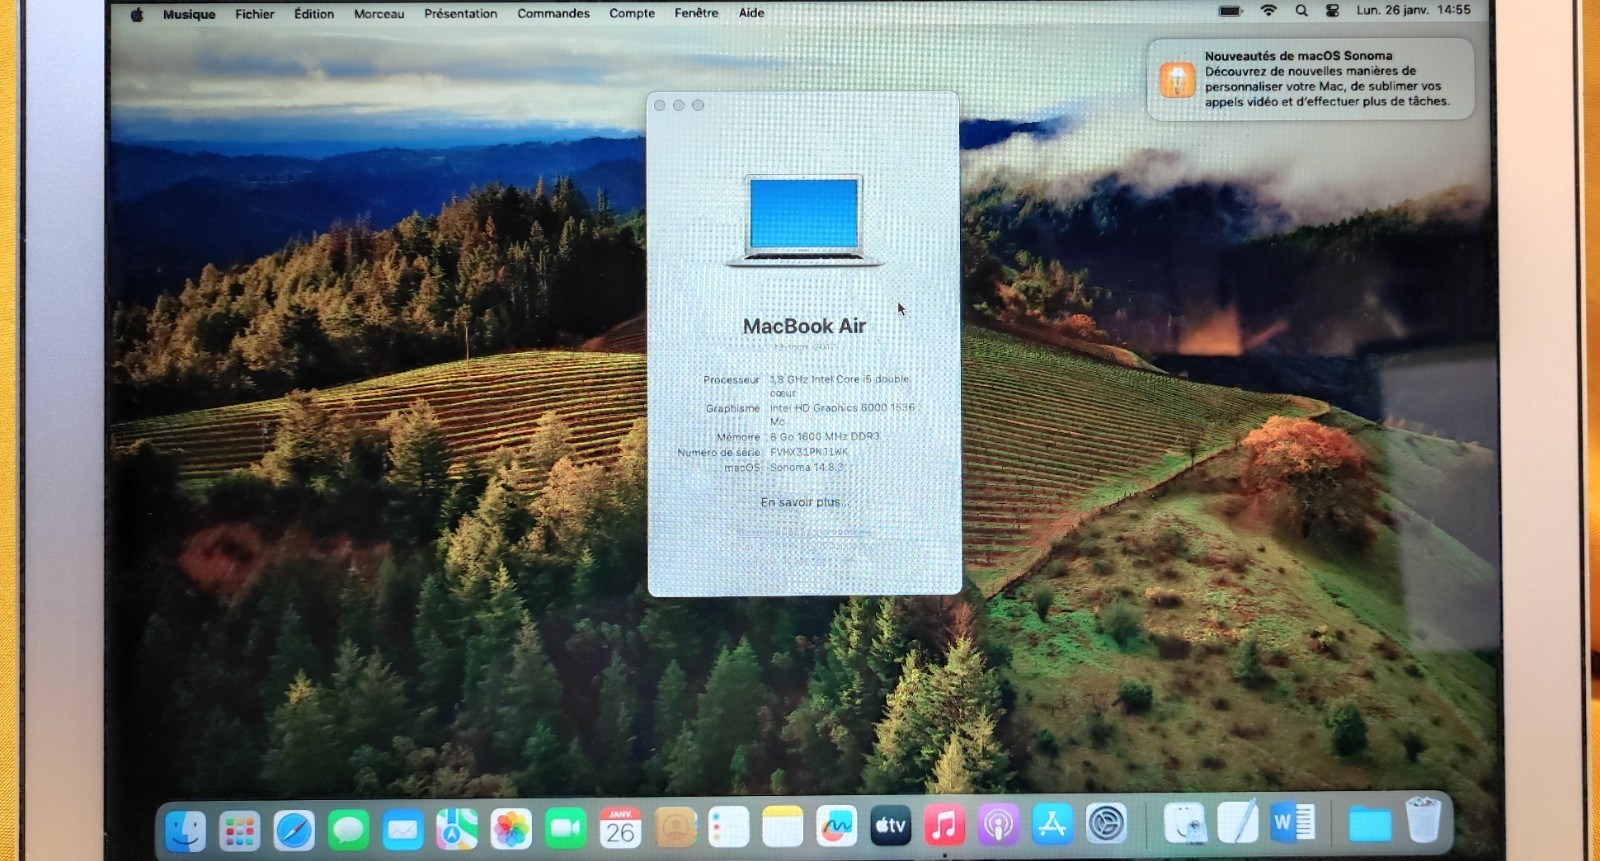Click the En savoir plus... button
Screen dimensions: 1600x861
tap(803, 502)
